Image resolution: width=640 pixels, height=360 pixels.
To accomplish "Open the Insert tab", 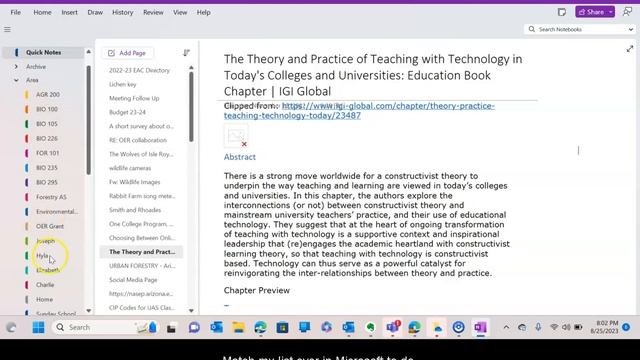I will click(x=69, y=12).
